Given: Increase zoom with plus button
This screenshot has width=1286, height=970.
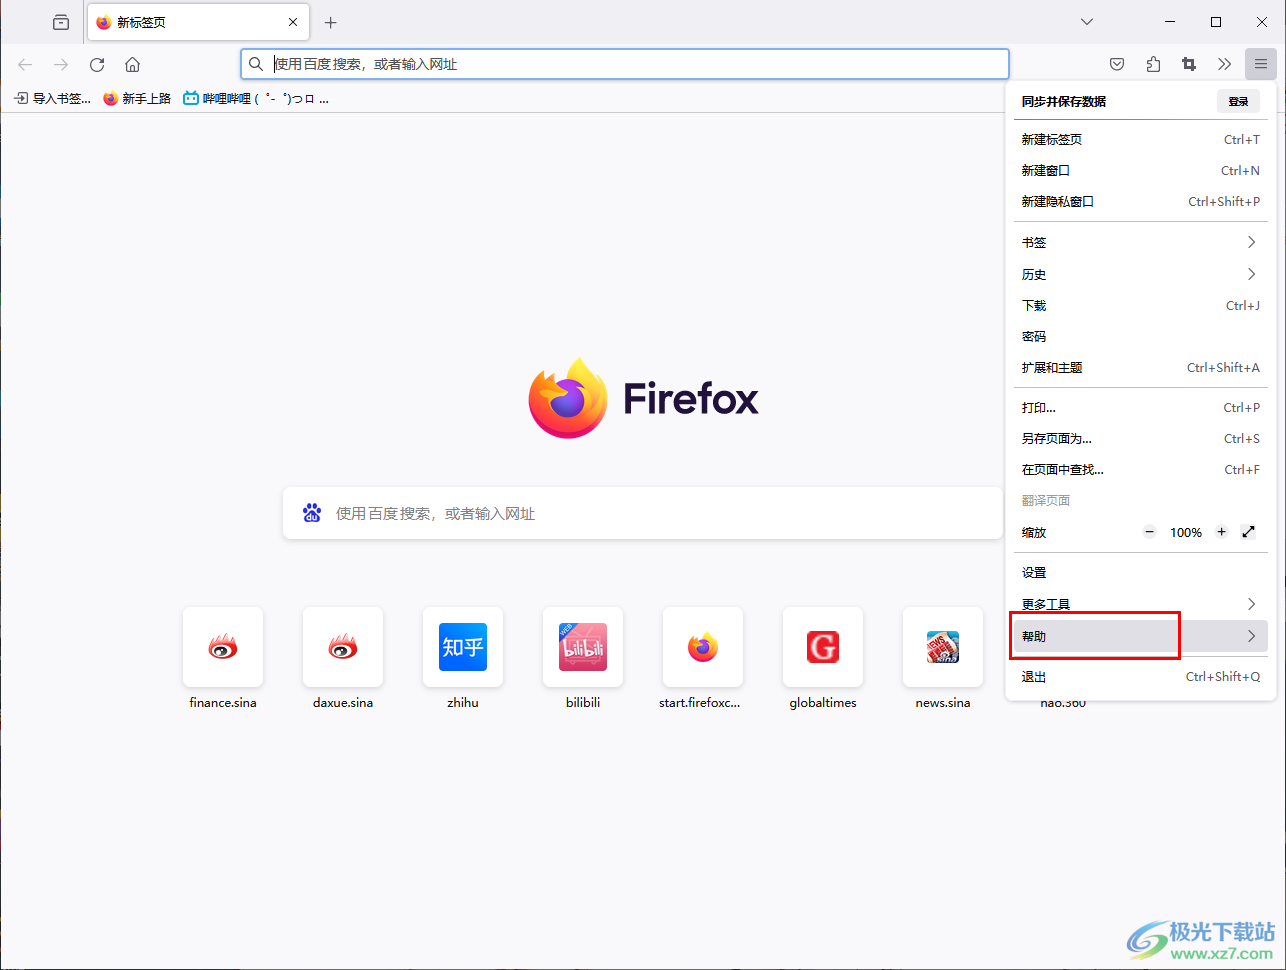Looking at the screenshot, I should [1221, 532].
